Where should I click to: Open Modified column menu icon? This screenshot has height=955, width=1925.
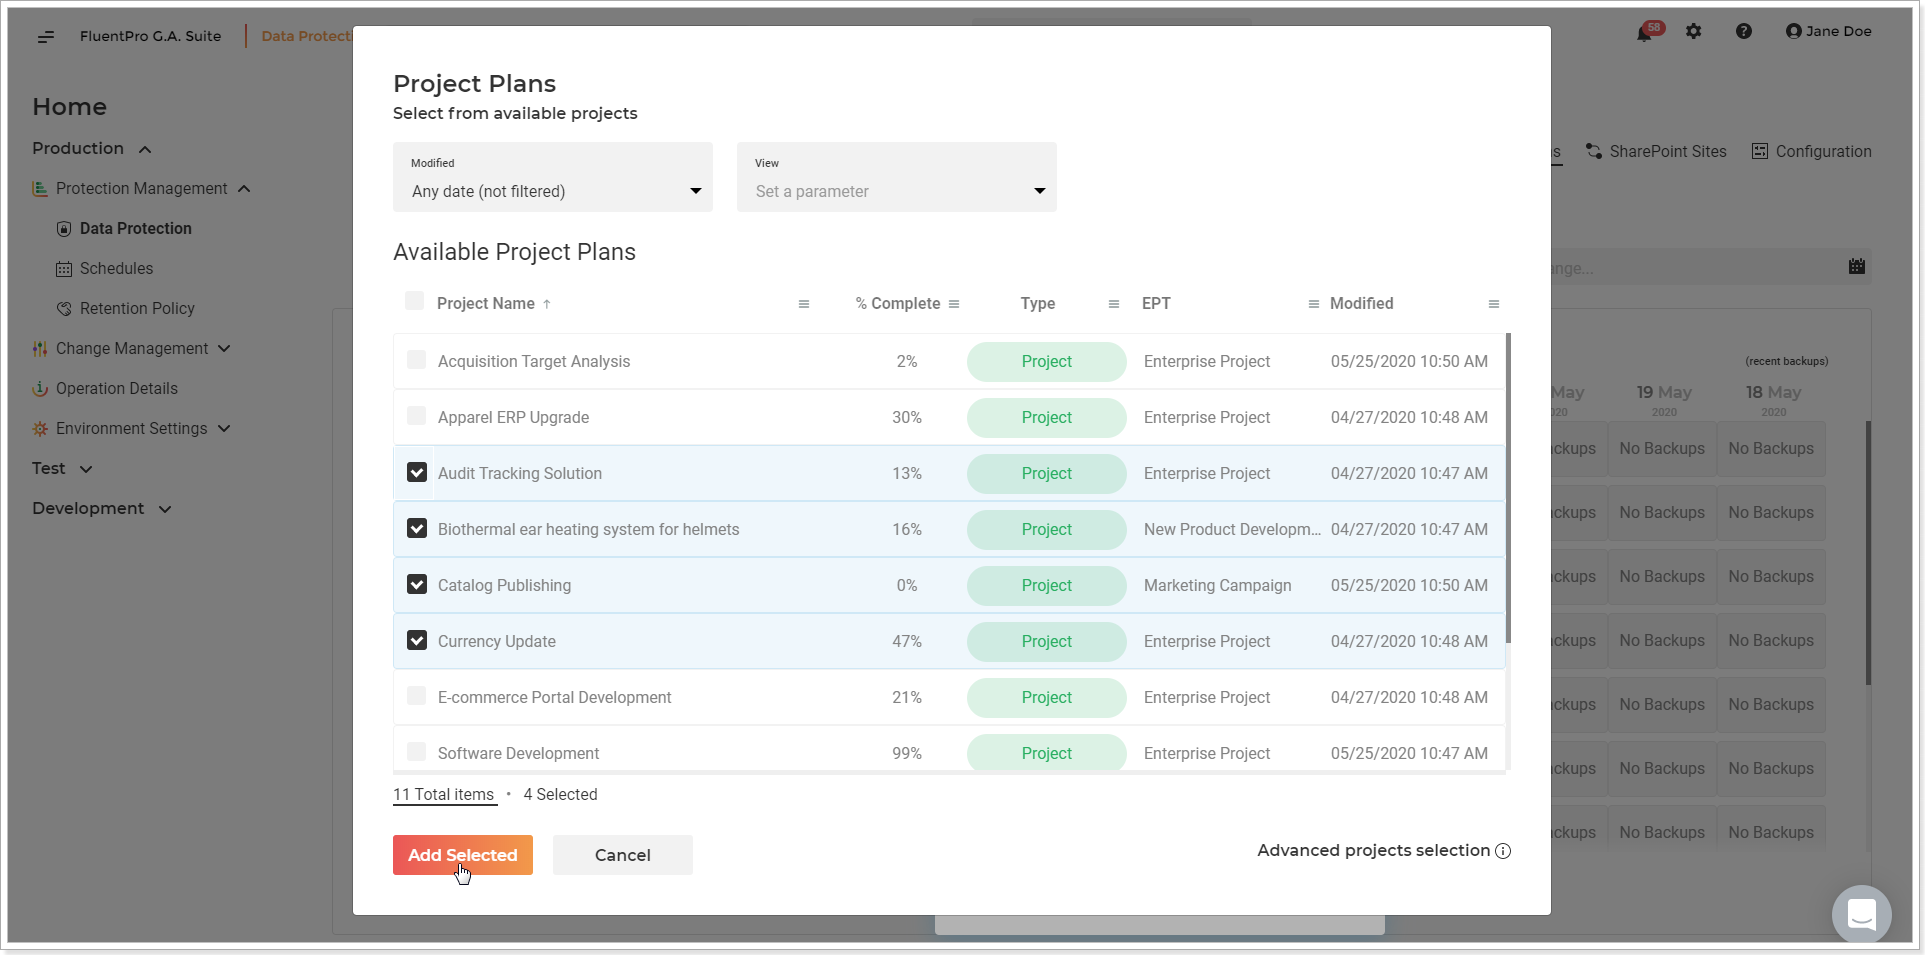(x=1494, y=304)
